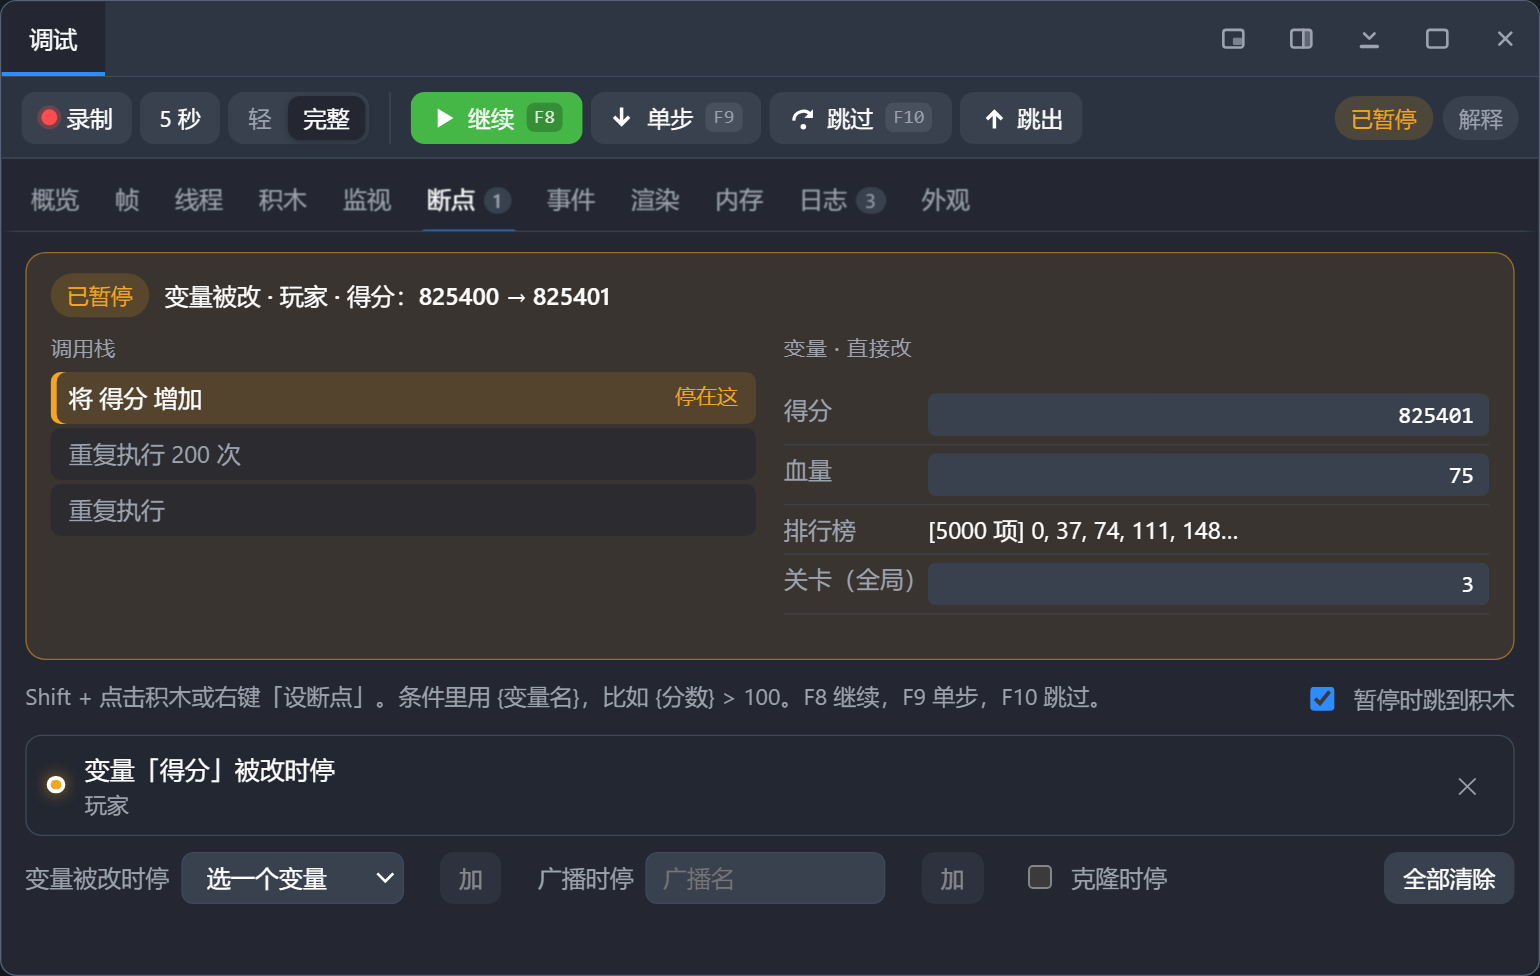1540x976 pixels.
Task: Collapse the debug panel via the download-arrow icon
Action: point(1369,39)
